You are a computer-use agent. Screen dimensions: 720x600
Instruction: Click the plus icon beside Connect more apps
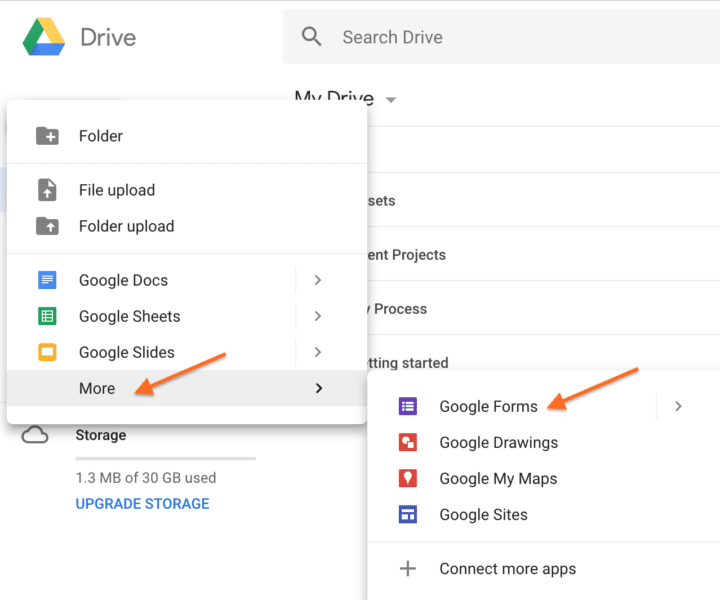click(x=408, y=568)
